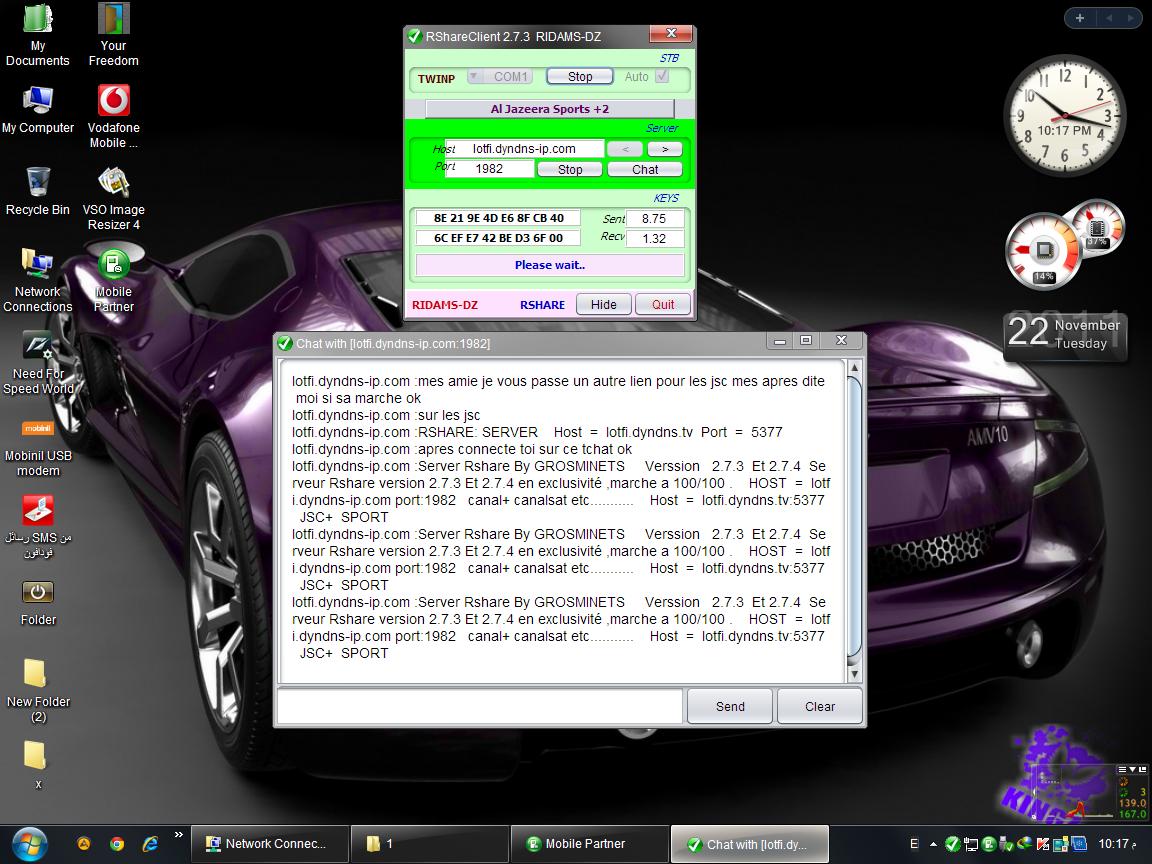Switch to Mobile Partner taskbar item
1152x864 pixels.
[x=589, y=843]
